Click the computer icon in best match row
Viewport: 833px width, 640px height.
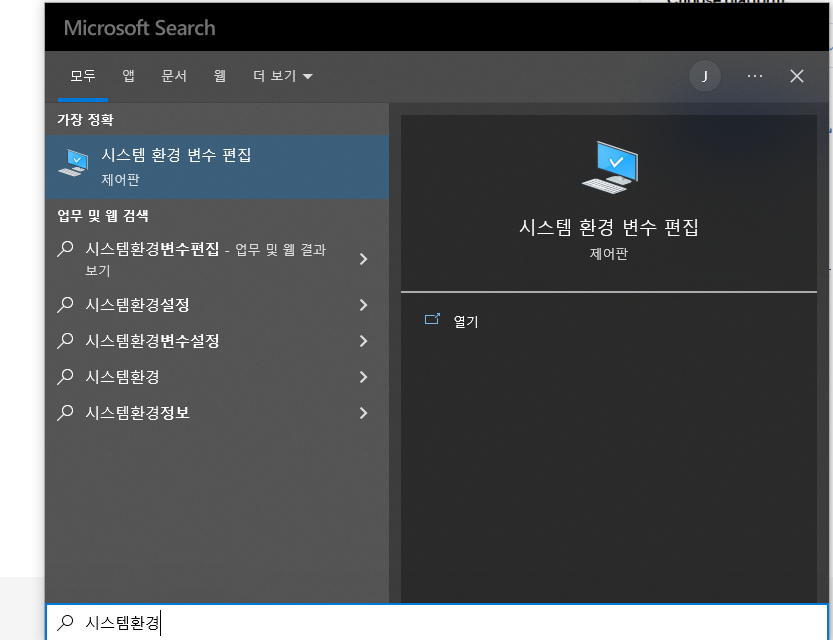point(73,163)
